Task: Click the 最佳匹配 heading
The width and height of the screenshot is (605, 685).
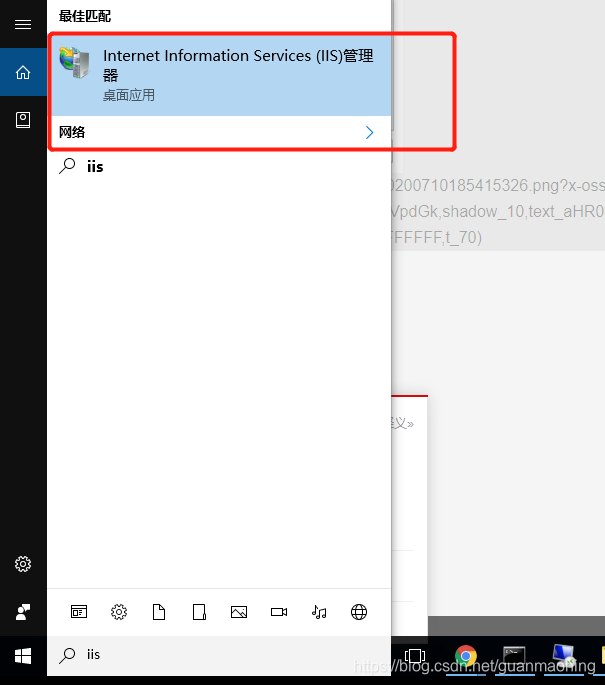Action: pos(85,16)
